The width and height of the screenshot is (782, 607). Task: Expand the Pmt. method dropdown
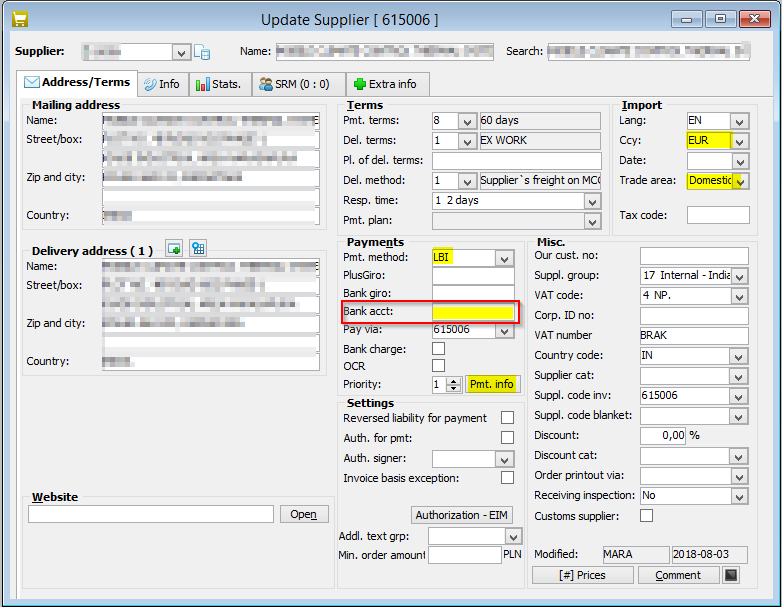coord(504,259)
